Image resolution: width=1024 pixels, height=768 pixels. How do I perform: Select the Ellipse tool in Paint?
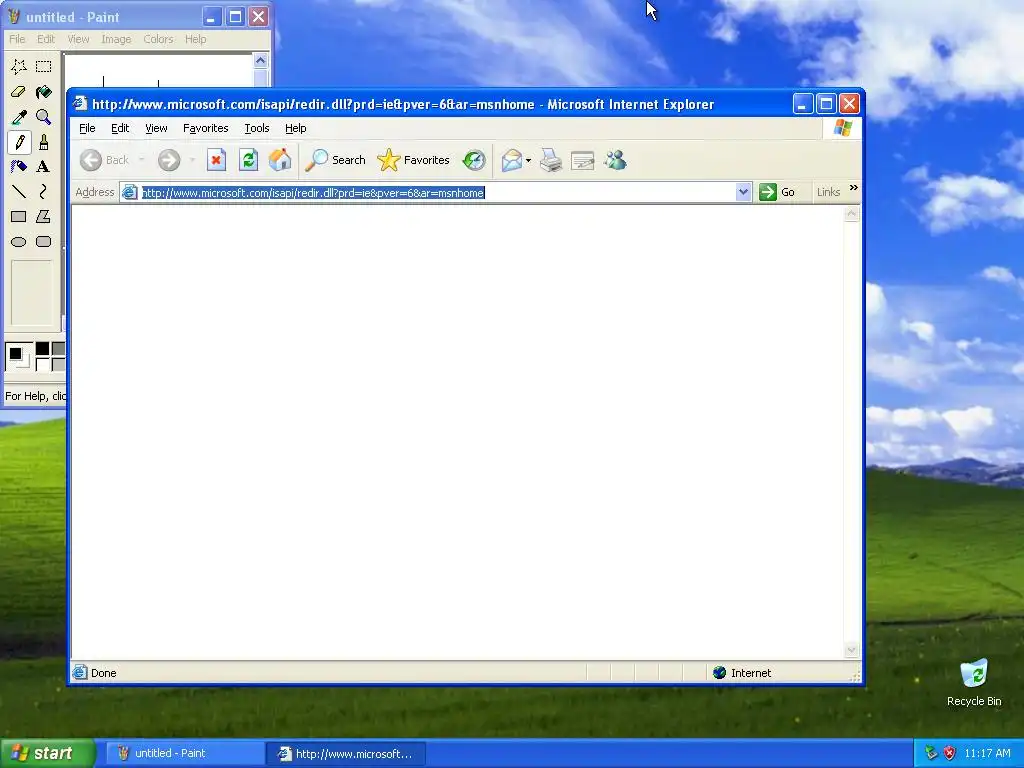[18, 242]
